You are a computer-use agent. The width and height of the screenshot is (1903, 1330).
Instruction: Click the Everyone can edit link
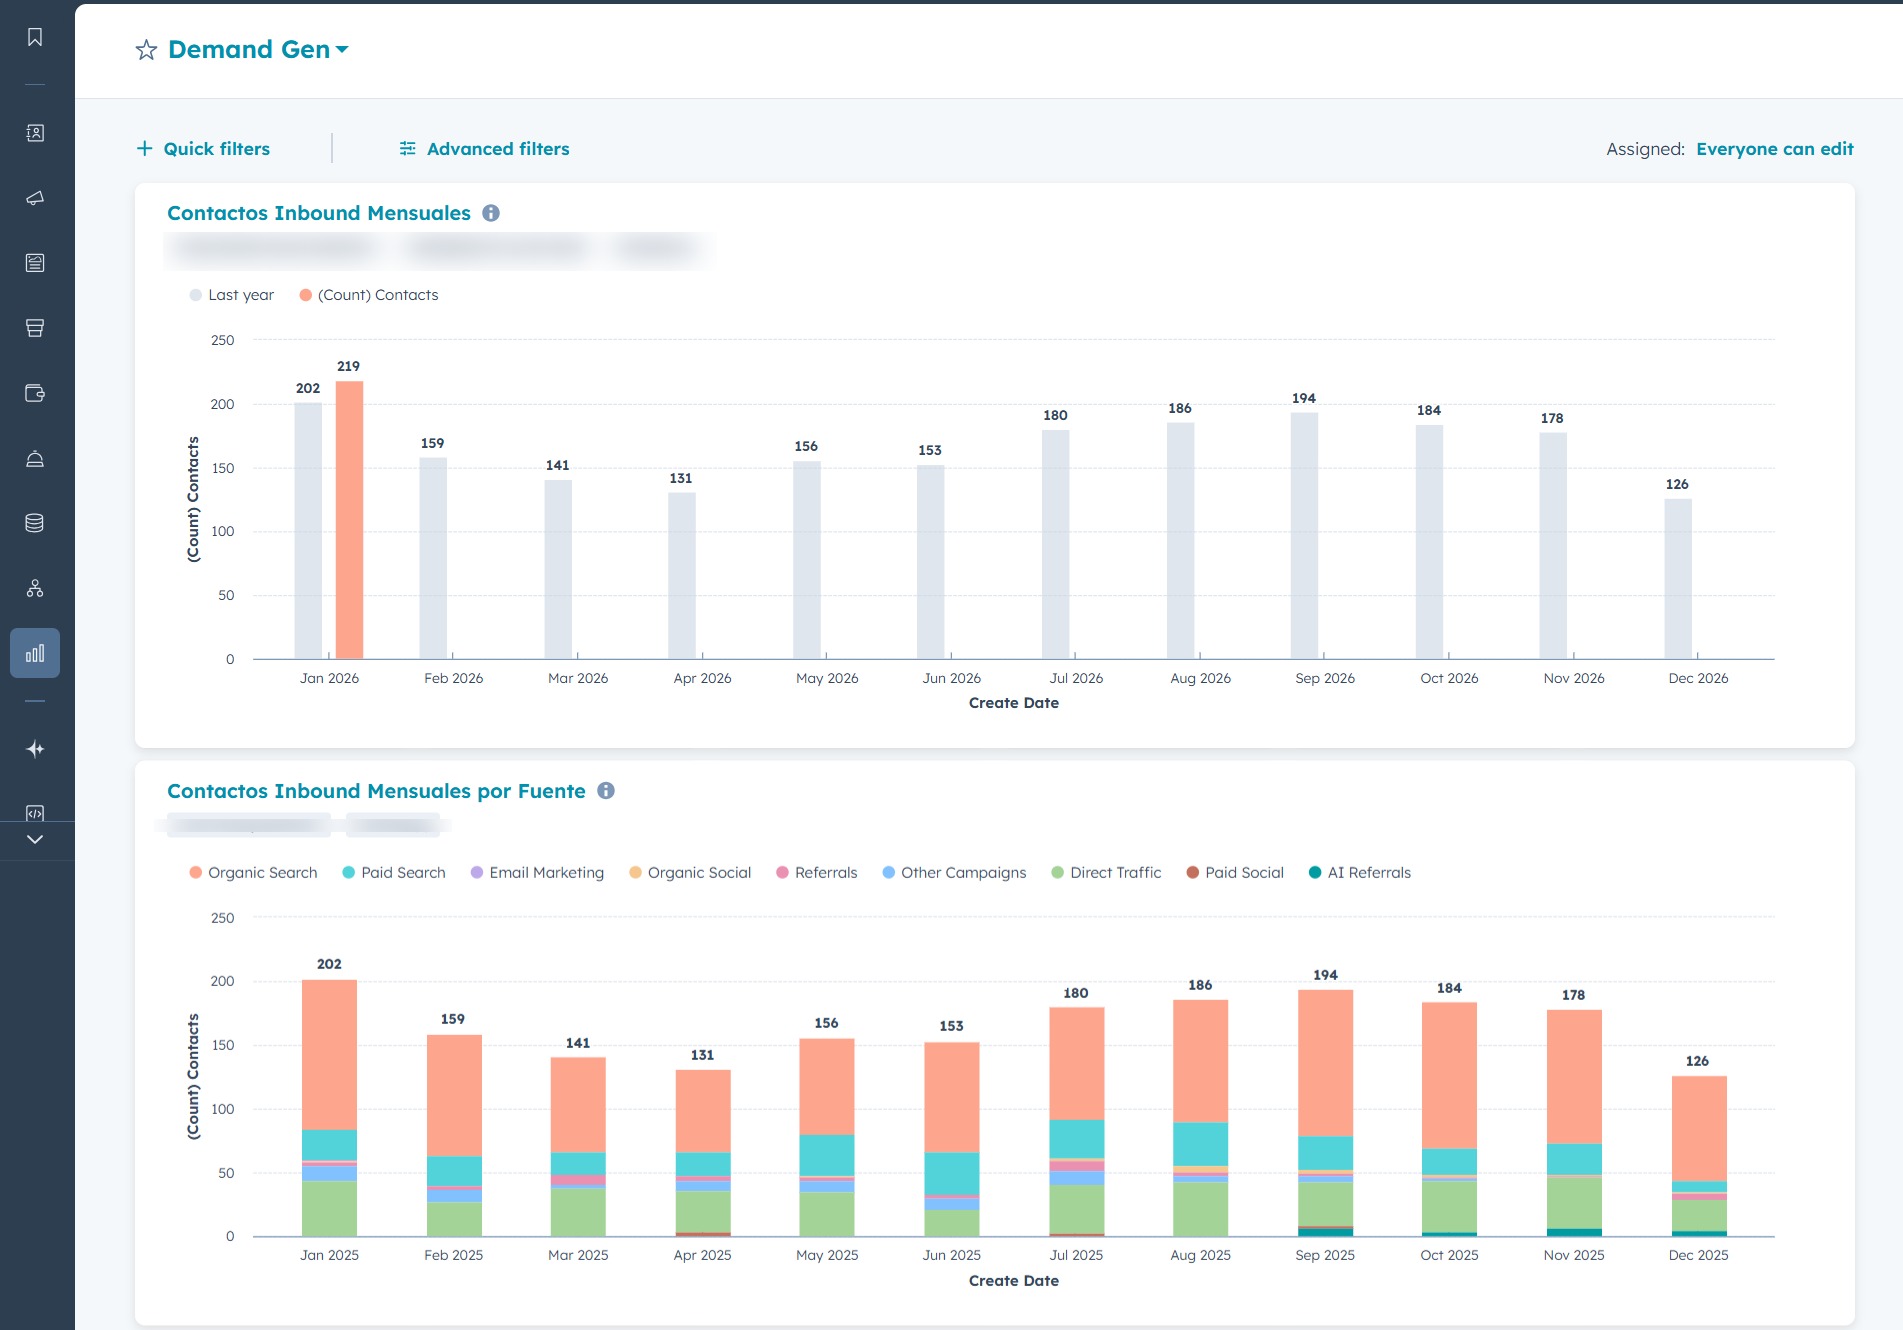pos(1775,149)
